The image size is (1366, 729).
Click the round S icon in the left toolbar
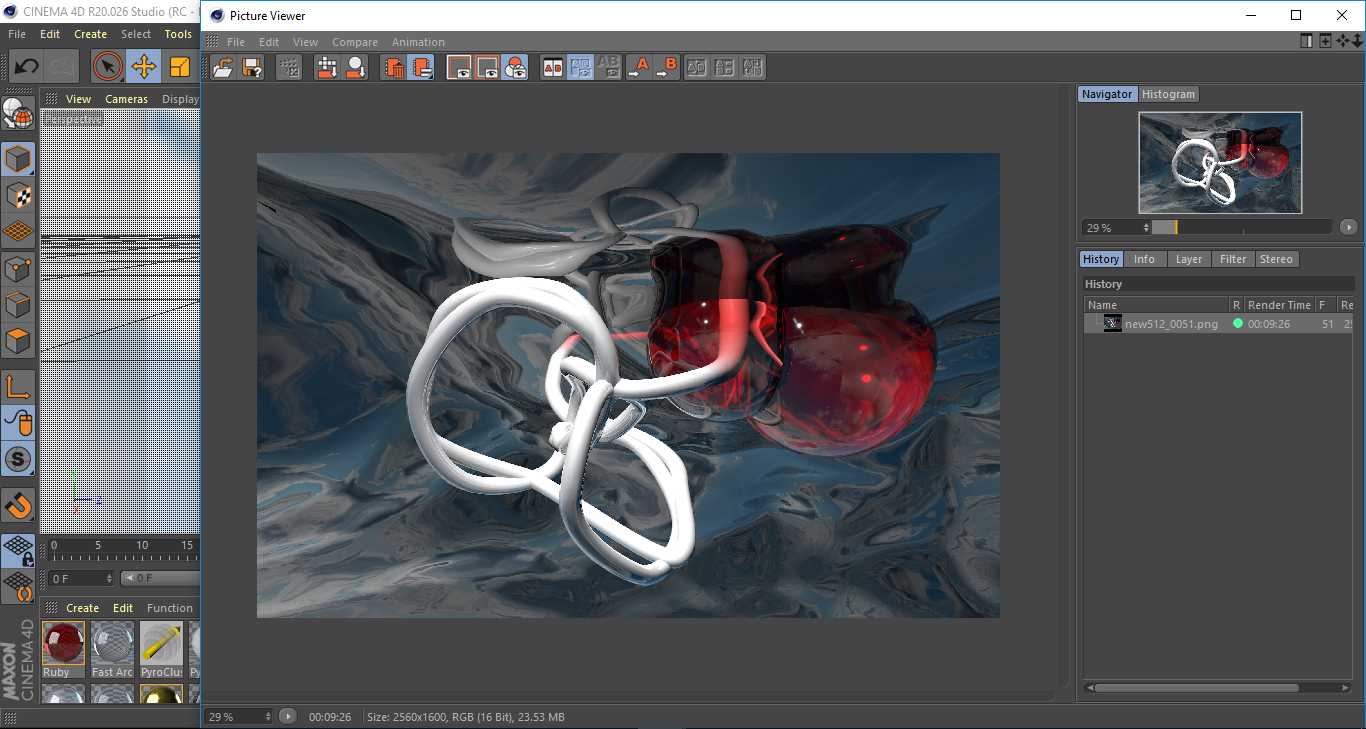click(18, 460)
